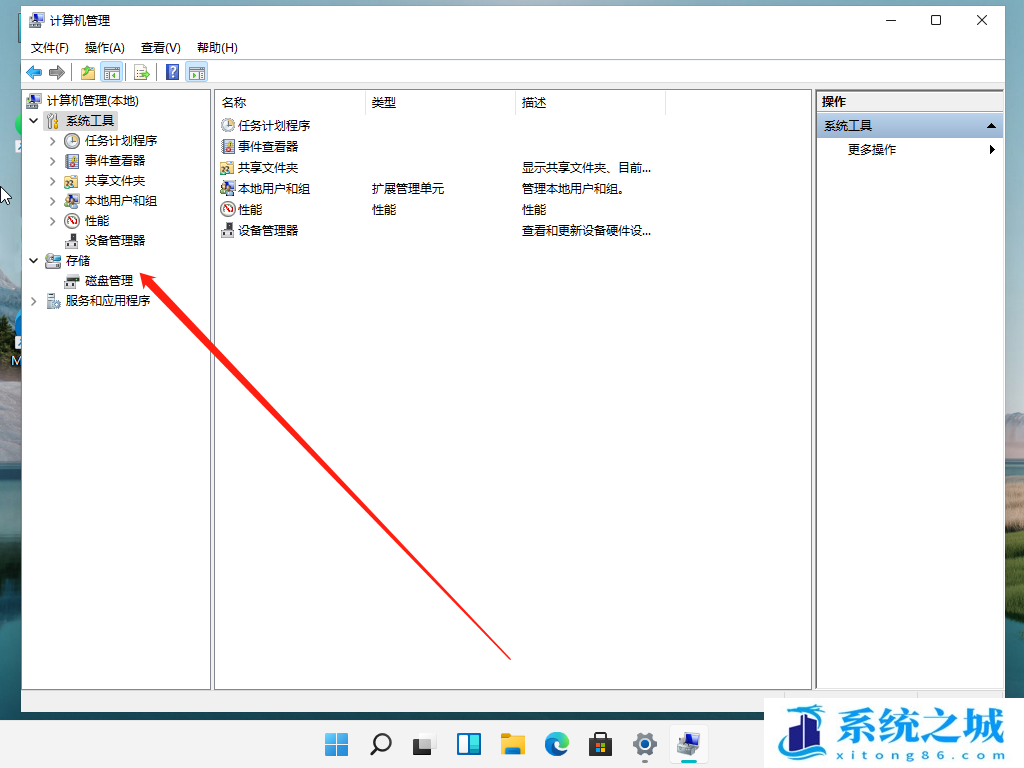This screenshot has height=768, width=1024.
Task: Open the Windows Start button
Action: point(336,744)
